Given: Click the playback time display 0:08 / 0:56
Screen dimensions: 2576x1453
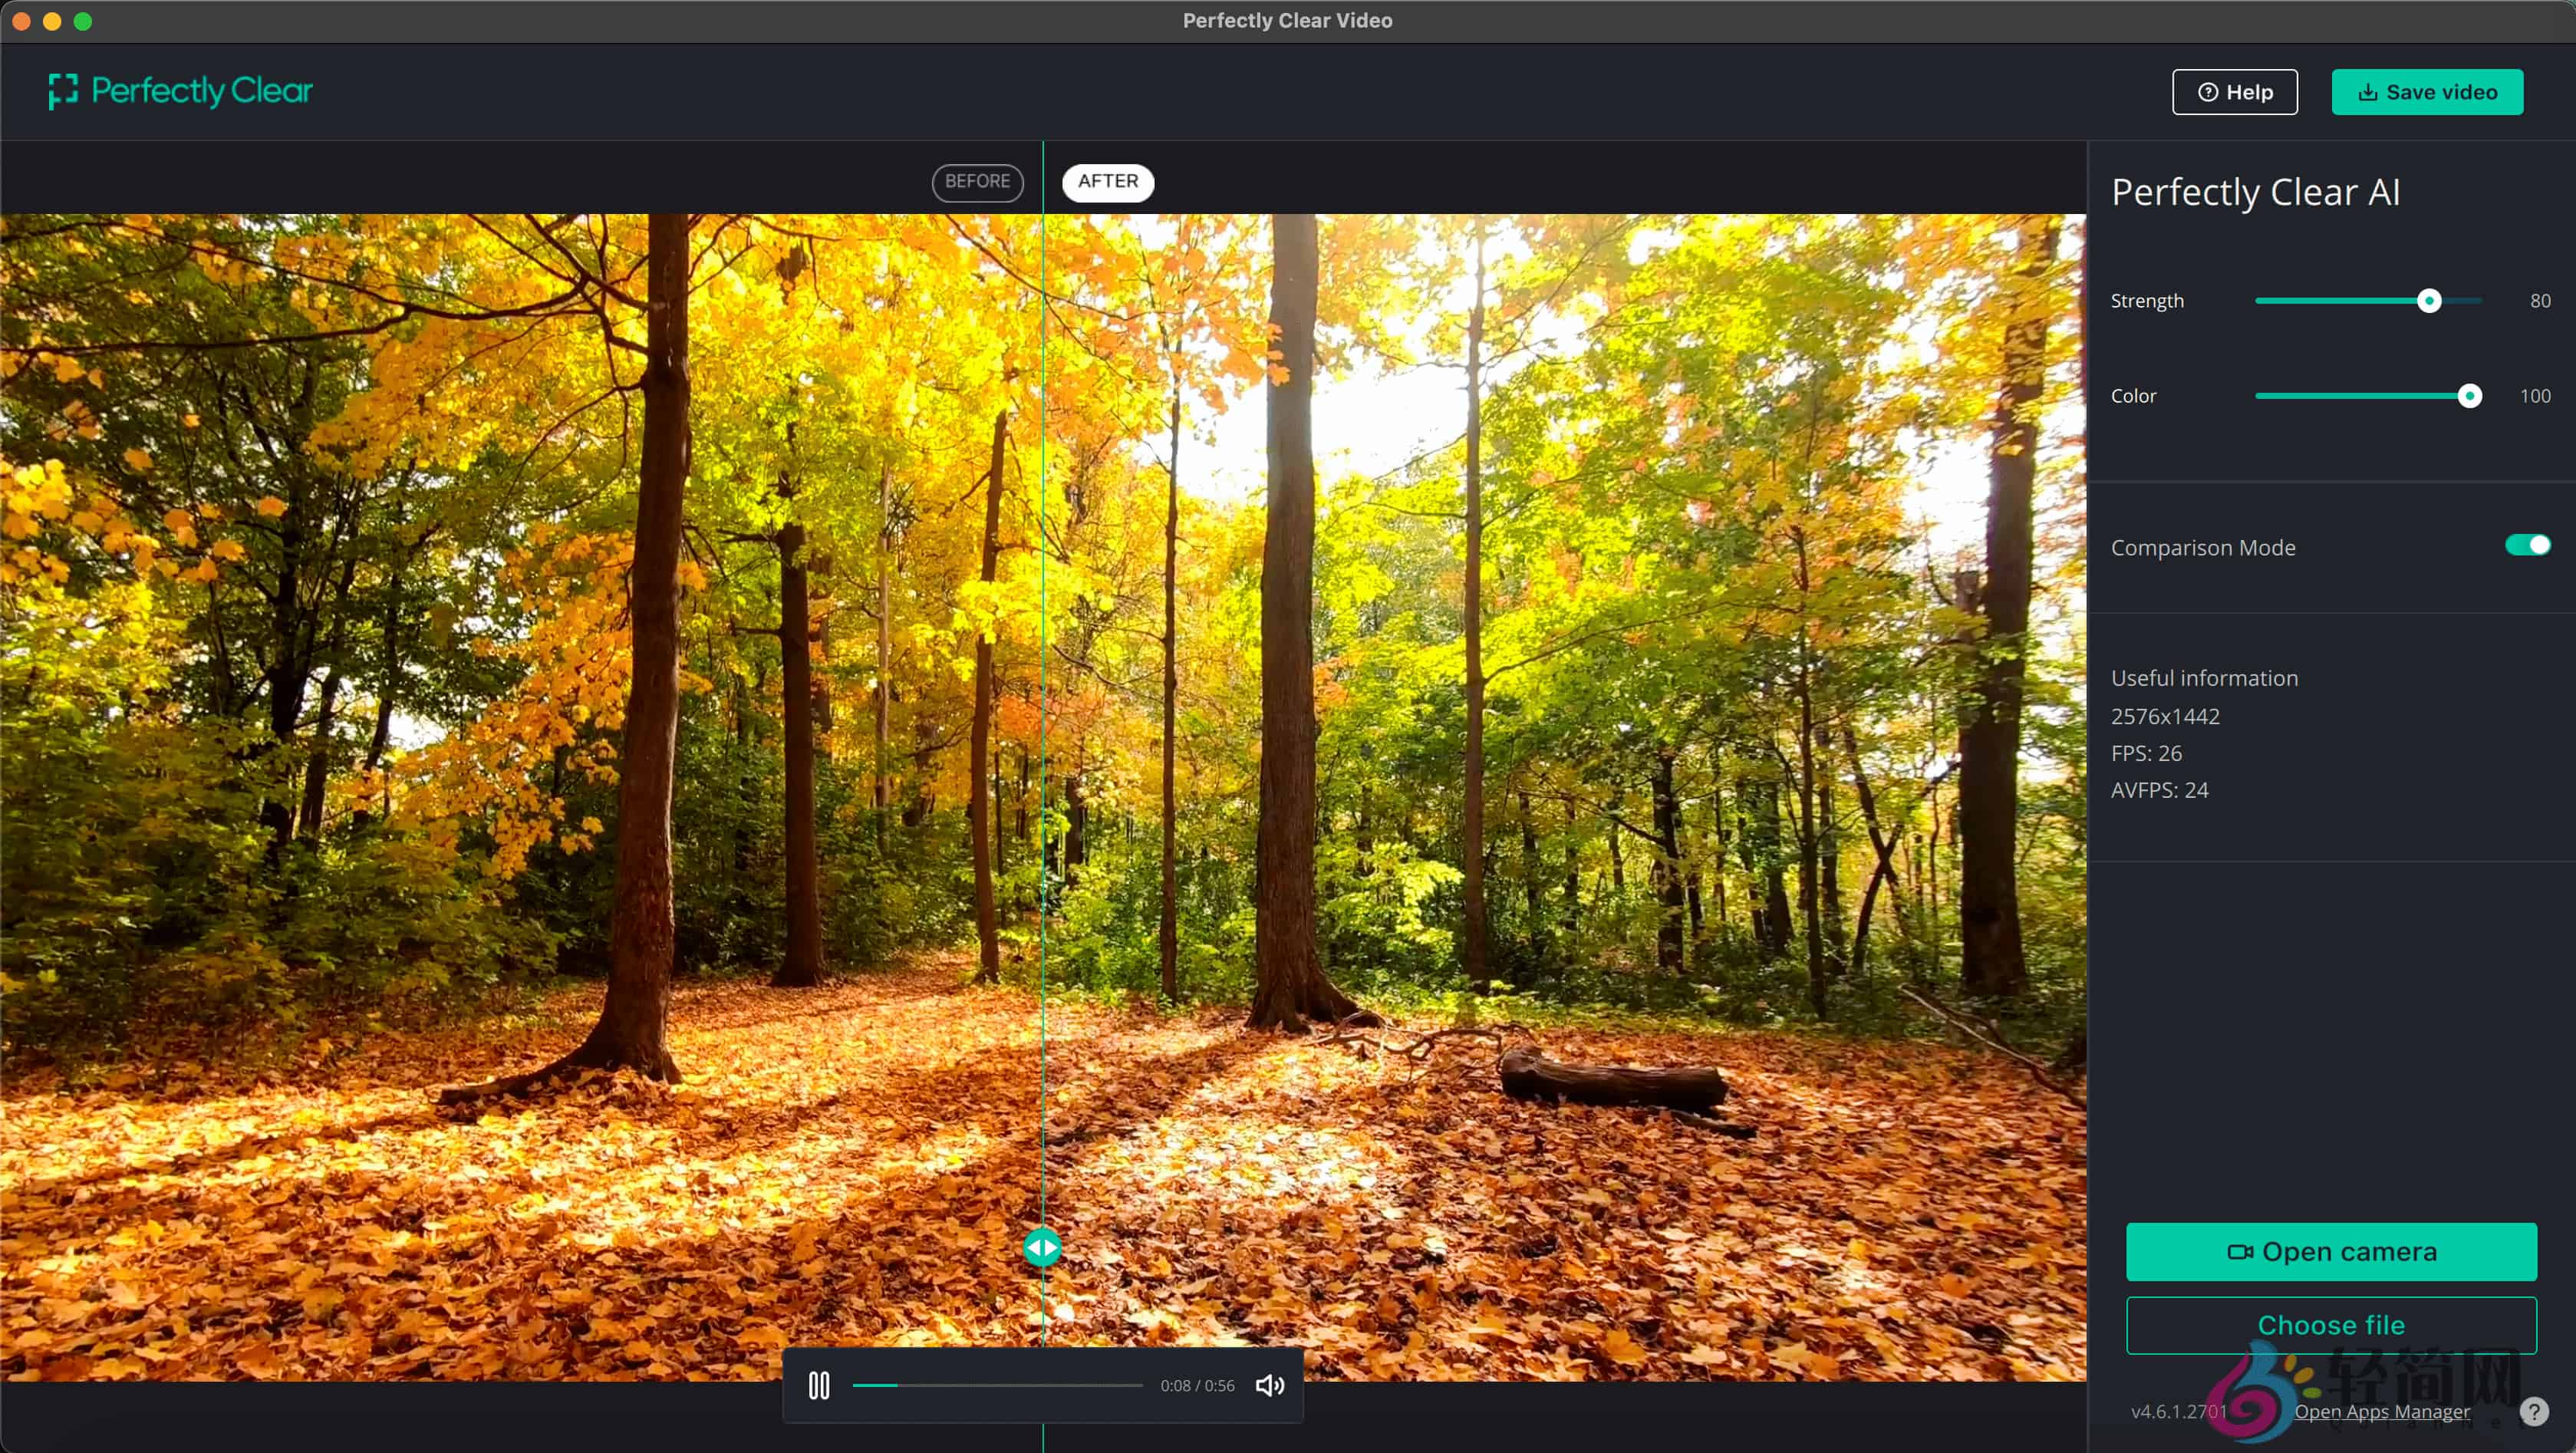Looking at the screenshot, I should click(1197, 1385).
